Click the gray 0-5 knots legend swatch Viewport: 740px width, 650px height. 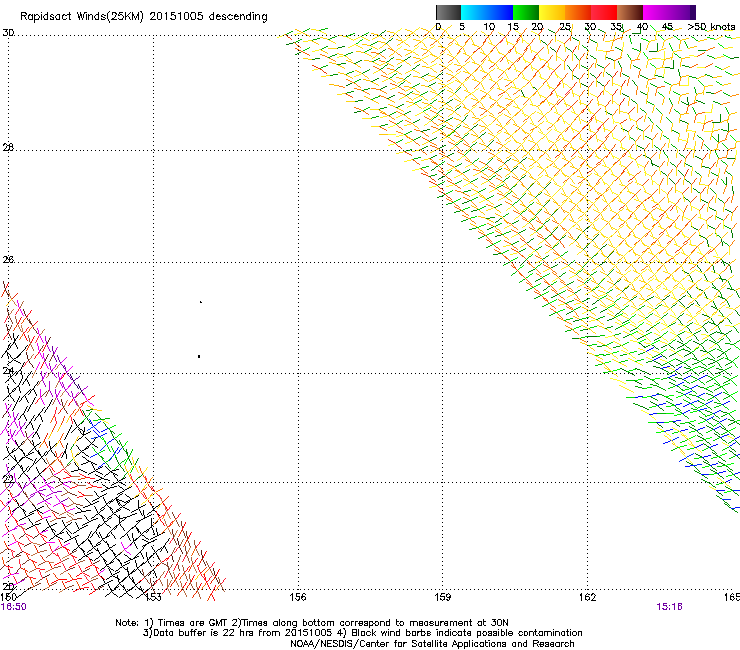click(448, 12)
